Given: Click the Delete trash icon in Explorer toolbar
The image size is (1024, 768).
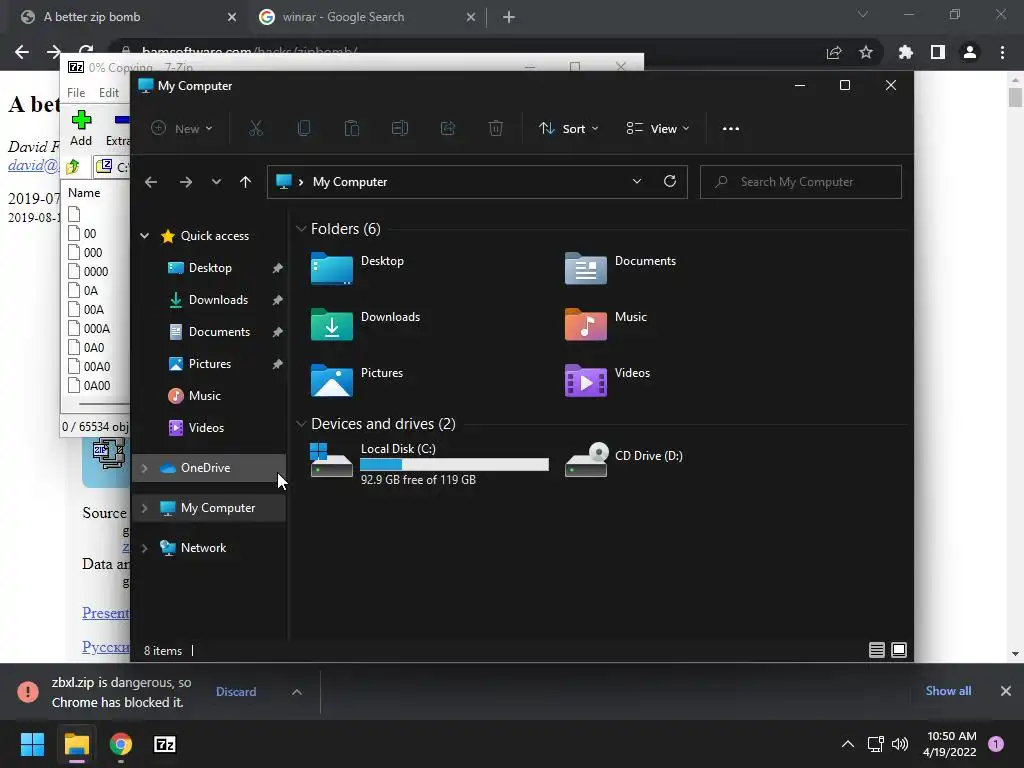Looking at the screenshot, I should (x=496, y=129).
